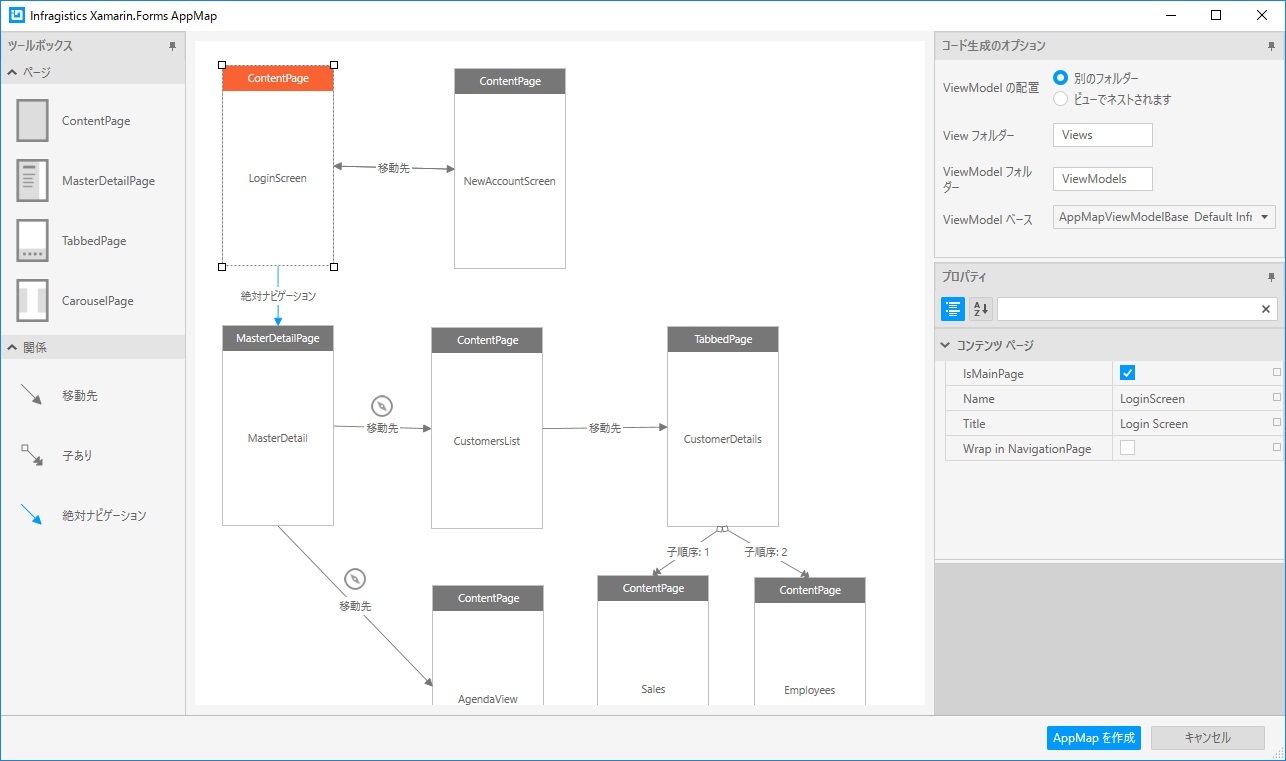This screenshot has height=761, width=1286.
Task: Click 移動先 label between LoginScreen and NewAccountScreen
Action: pyautogui.click(x=393, y=168)
